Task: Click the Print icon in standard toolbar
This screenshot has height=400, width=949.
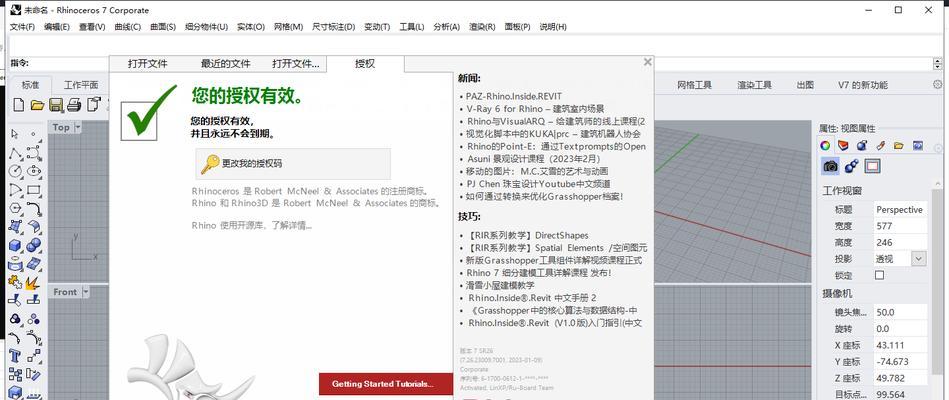Action: click(x=74, y=104)
